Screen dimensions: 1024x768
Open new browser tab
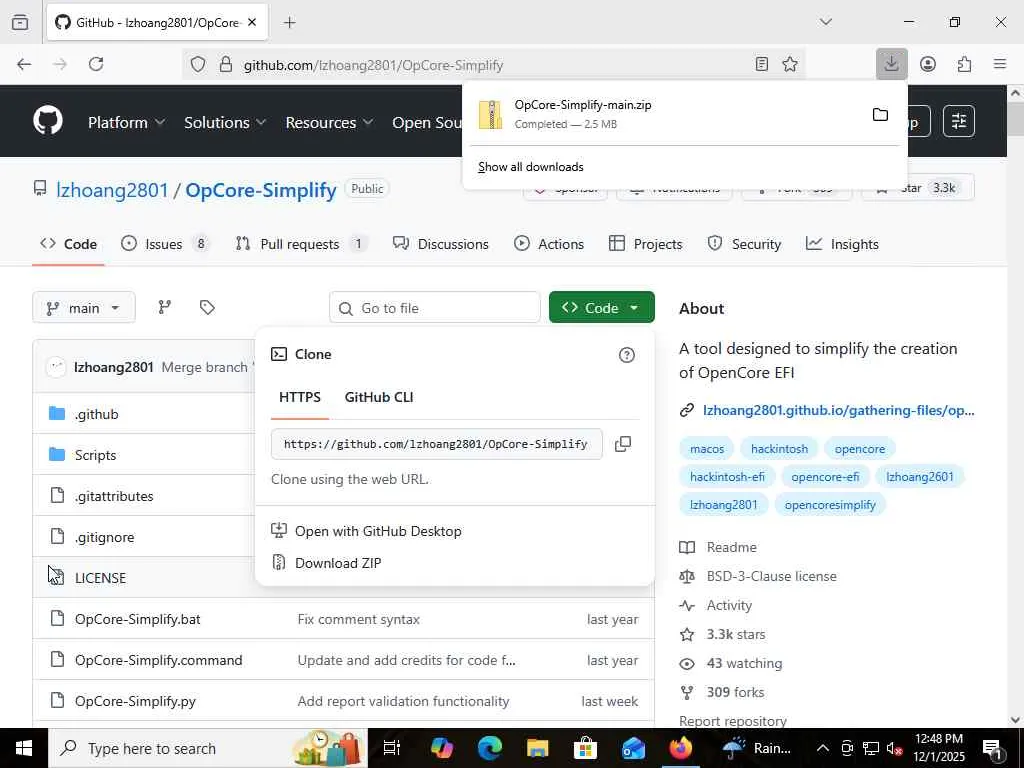coord(290,23)
